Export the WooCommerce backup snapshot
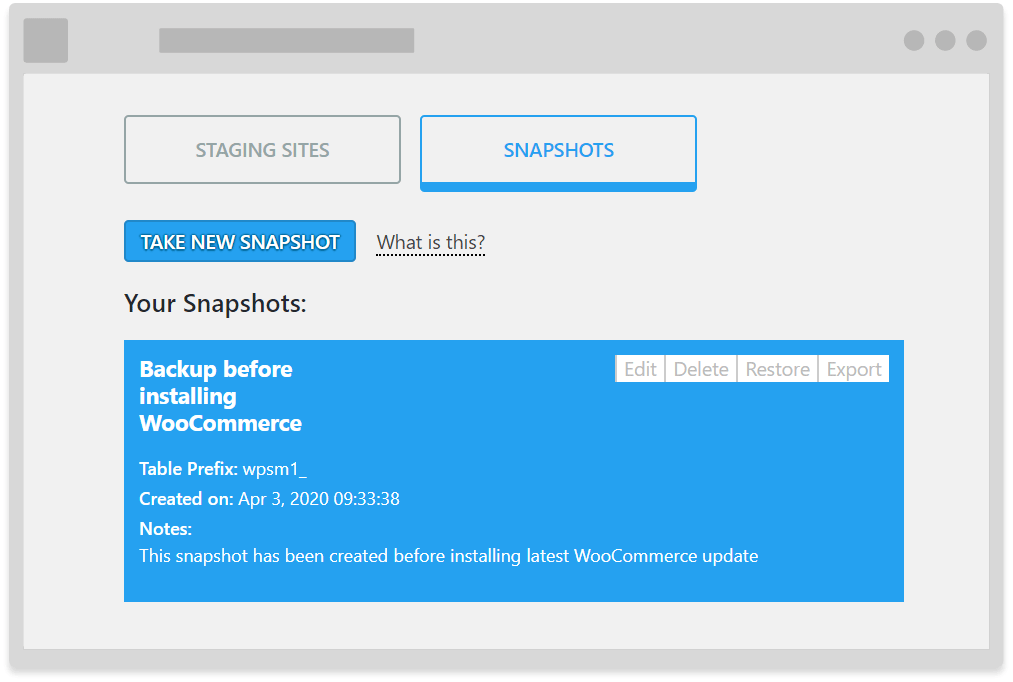 click(x=853, y=369)
